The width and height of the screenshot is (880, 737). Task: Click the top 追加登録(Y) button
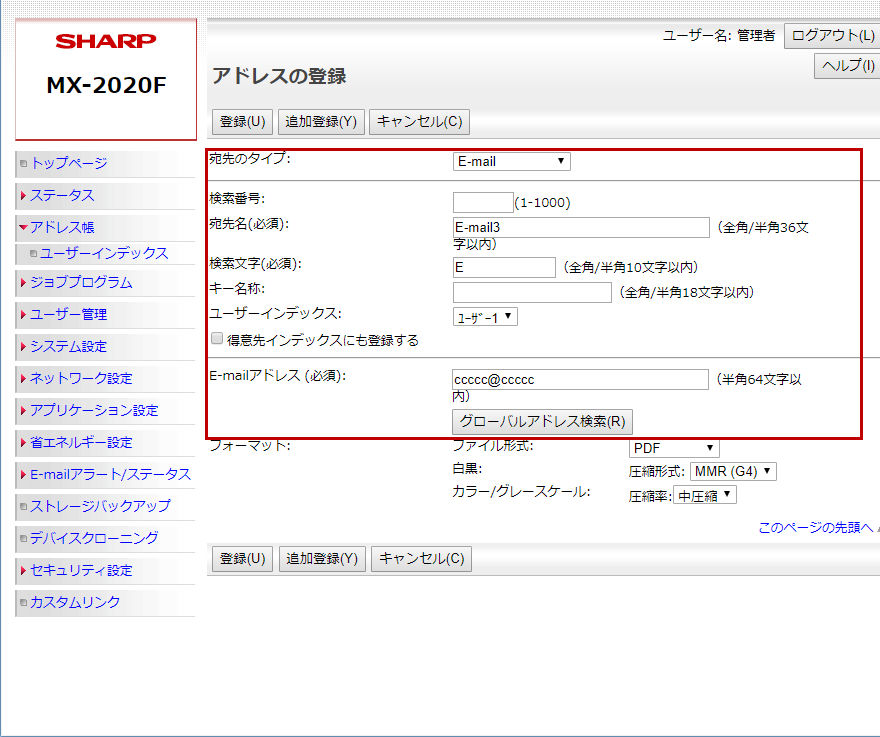[x=321, y=121]
